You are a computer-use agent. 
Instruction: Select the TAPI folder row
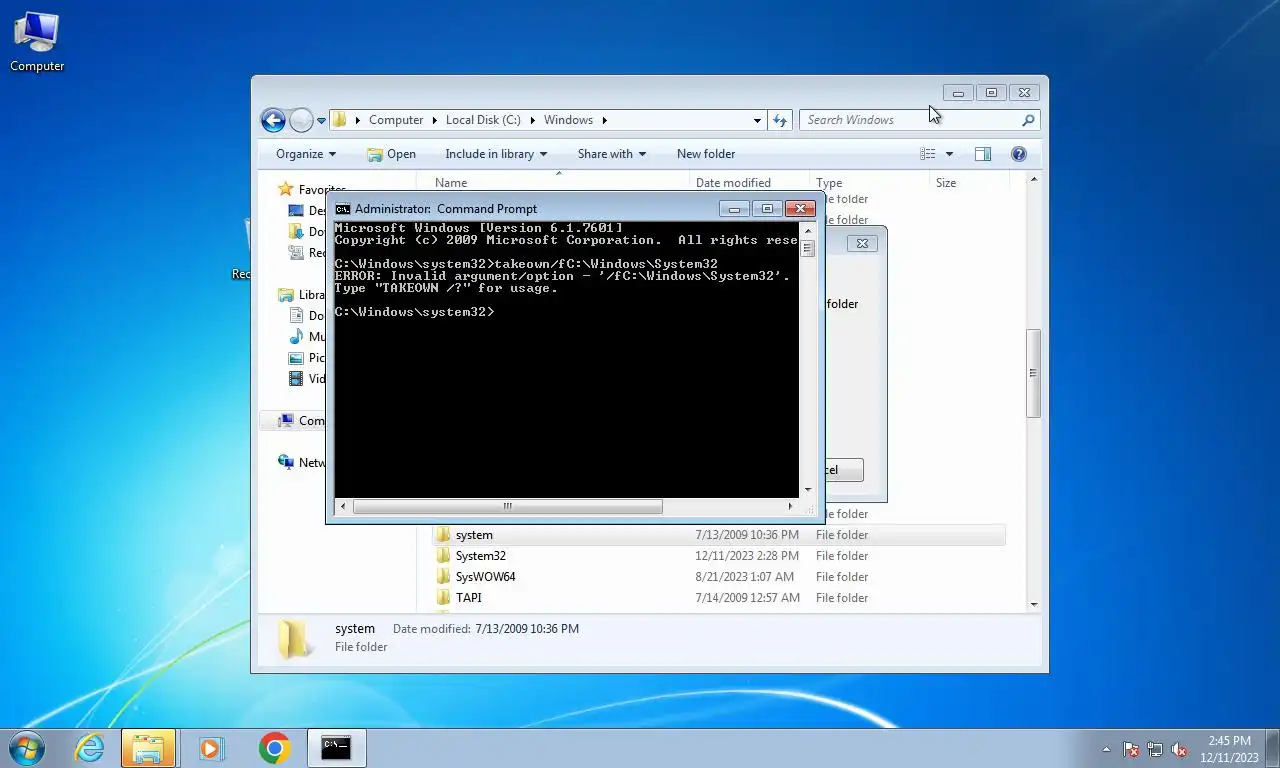(719, 598)
